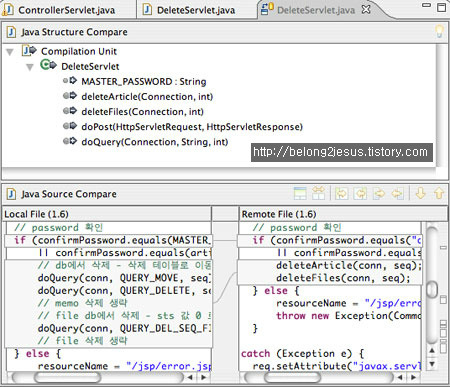
Task: Switch to the second DeleteServlet.java editor tab
Action: 190,10
